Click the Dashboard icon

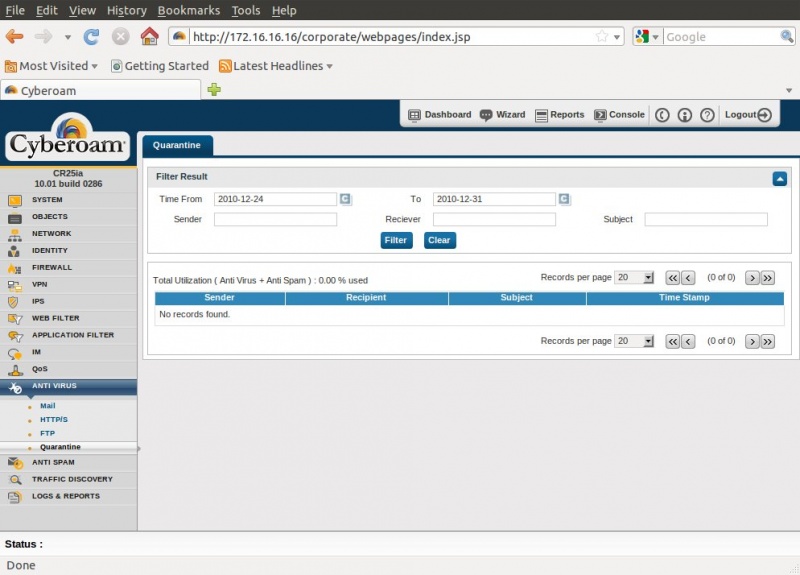414,115
